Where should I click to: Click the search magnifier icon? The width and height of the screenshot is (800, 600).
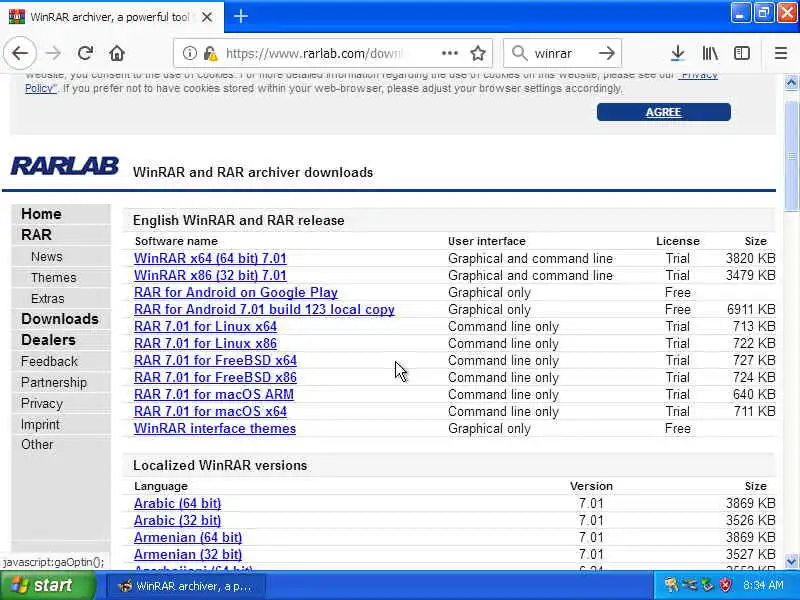tap(519, 53)
